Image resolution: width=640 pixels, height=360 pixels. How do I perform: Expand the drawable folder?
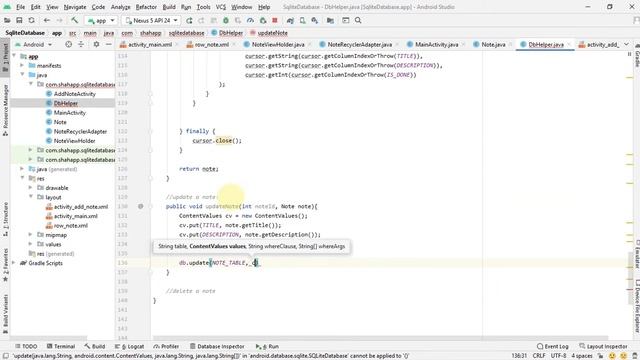31,188
